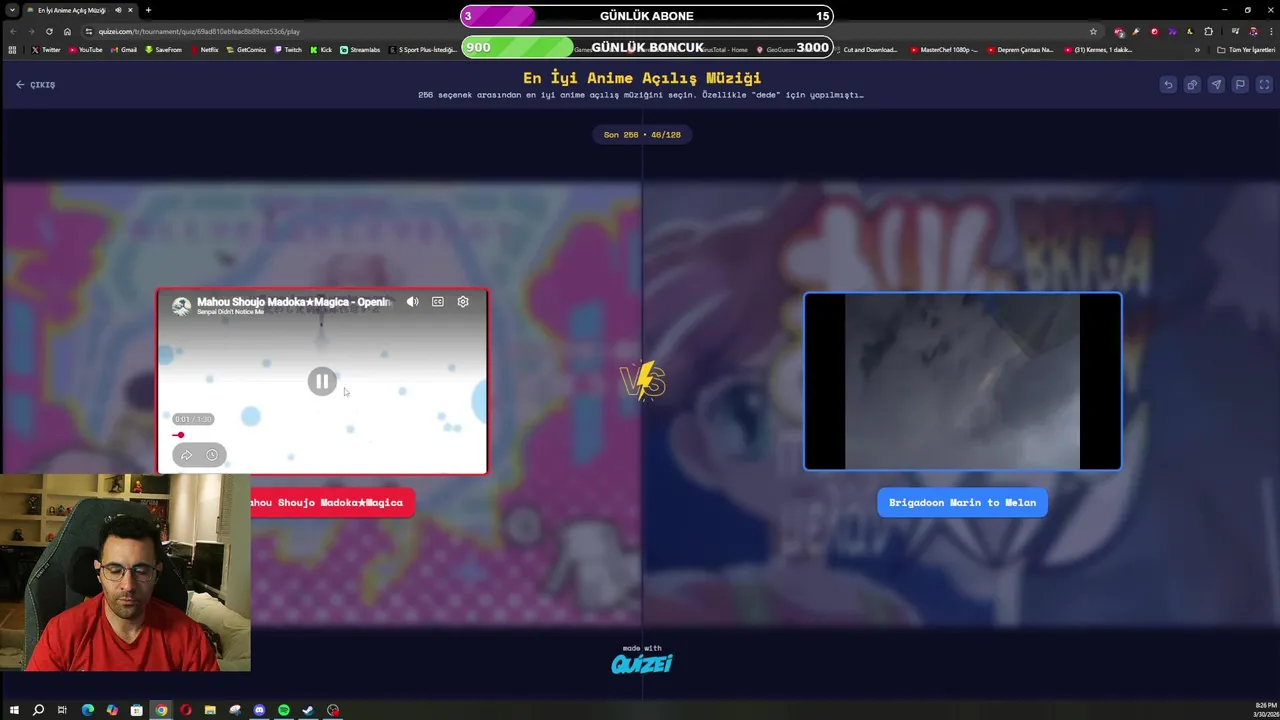Open the Kick bookmark
The width and height of the screenshot is (1280, 720).
[321, 49]
